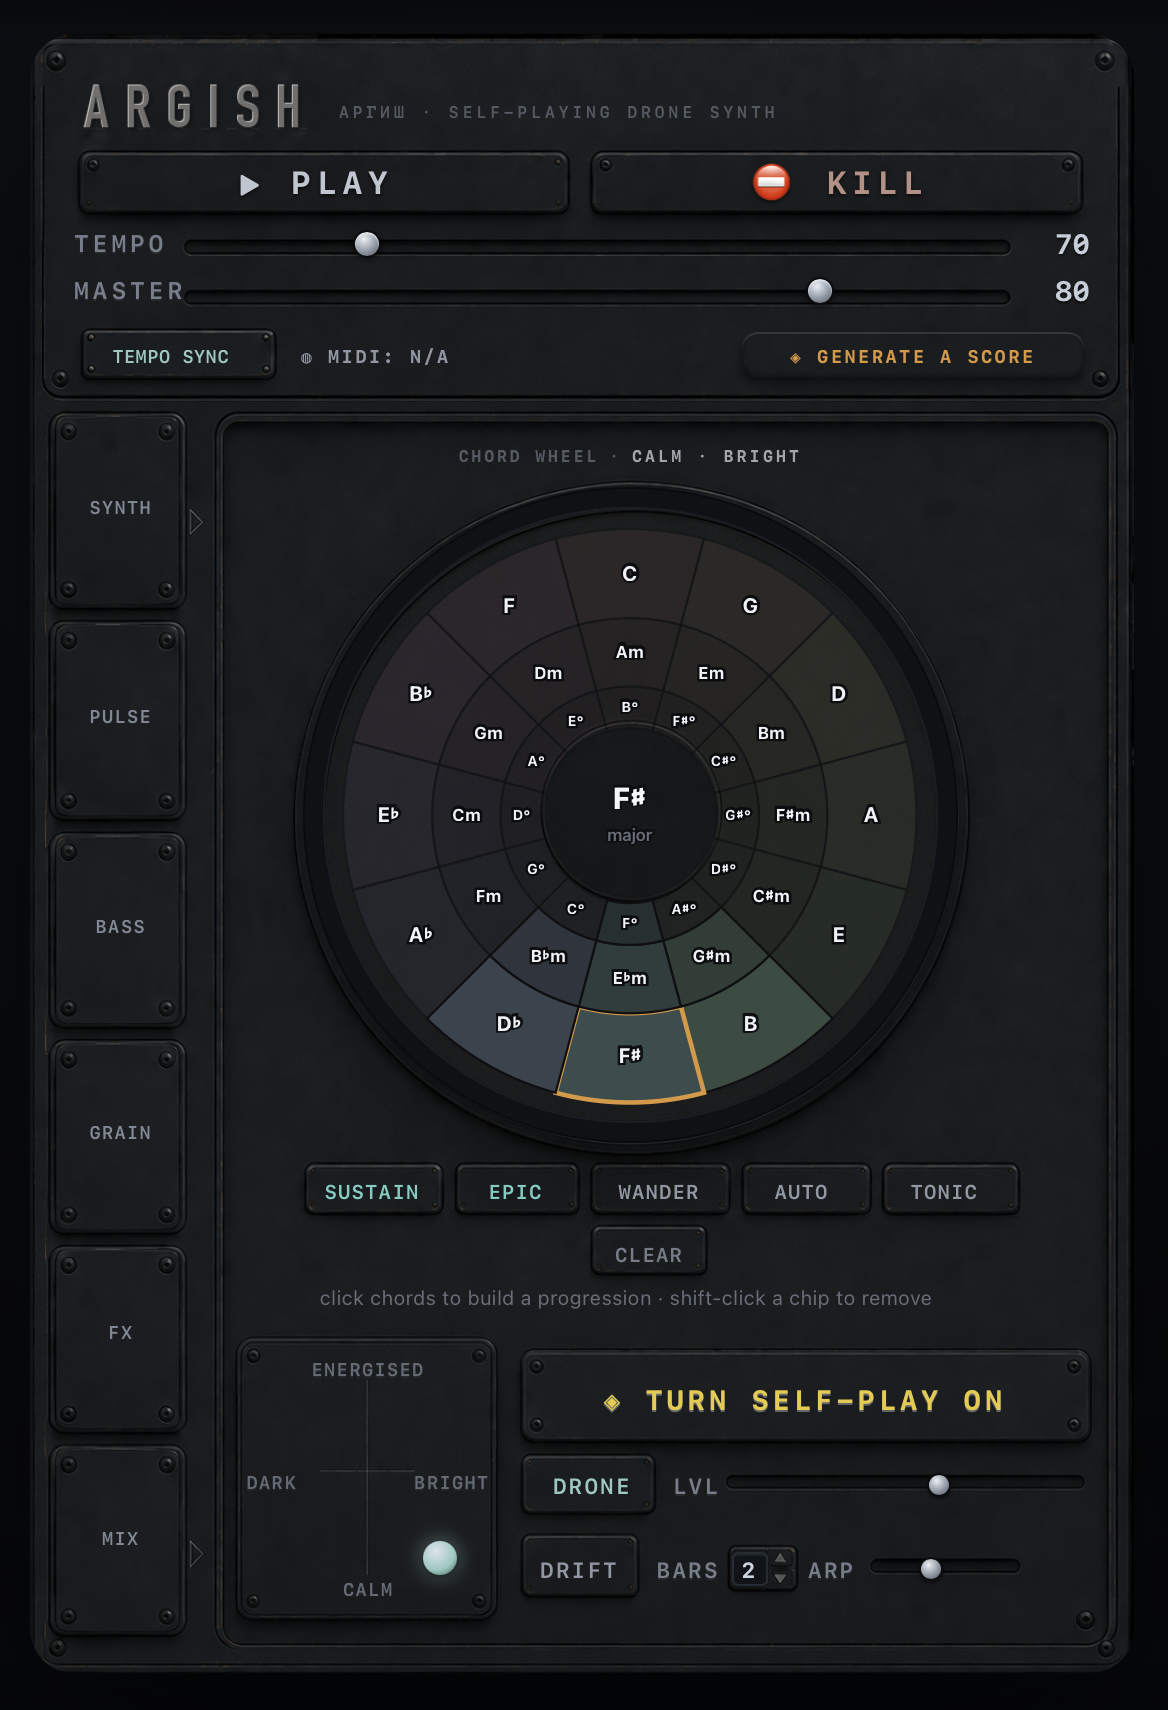Select Gm chord on wheel

tap(488, 733)
